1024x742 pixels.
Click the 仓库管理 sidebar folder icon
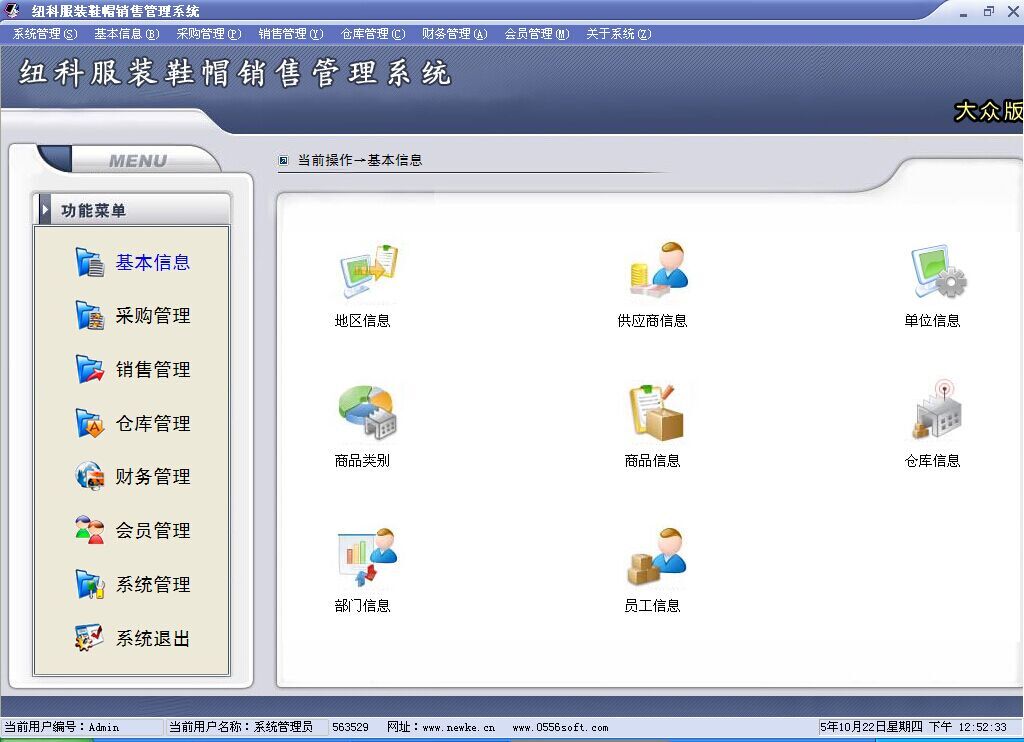[90, 424]
